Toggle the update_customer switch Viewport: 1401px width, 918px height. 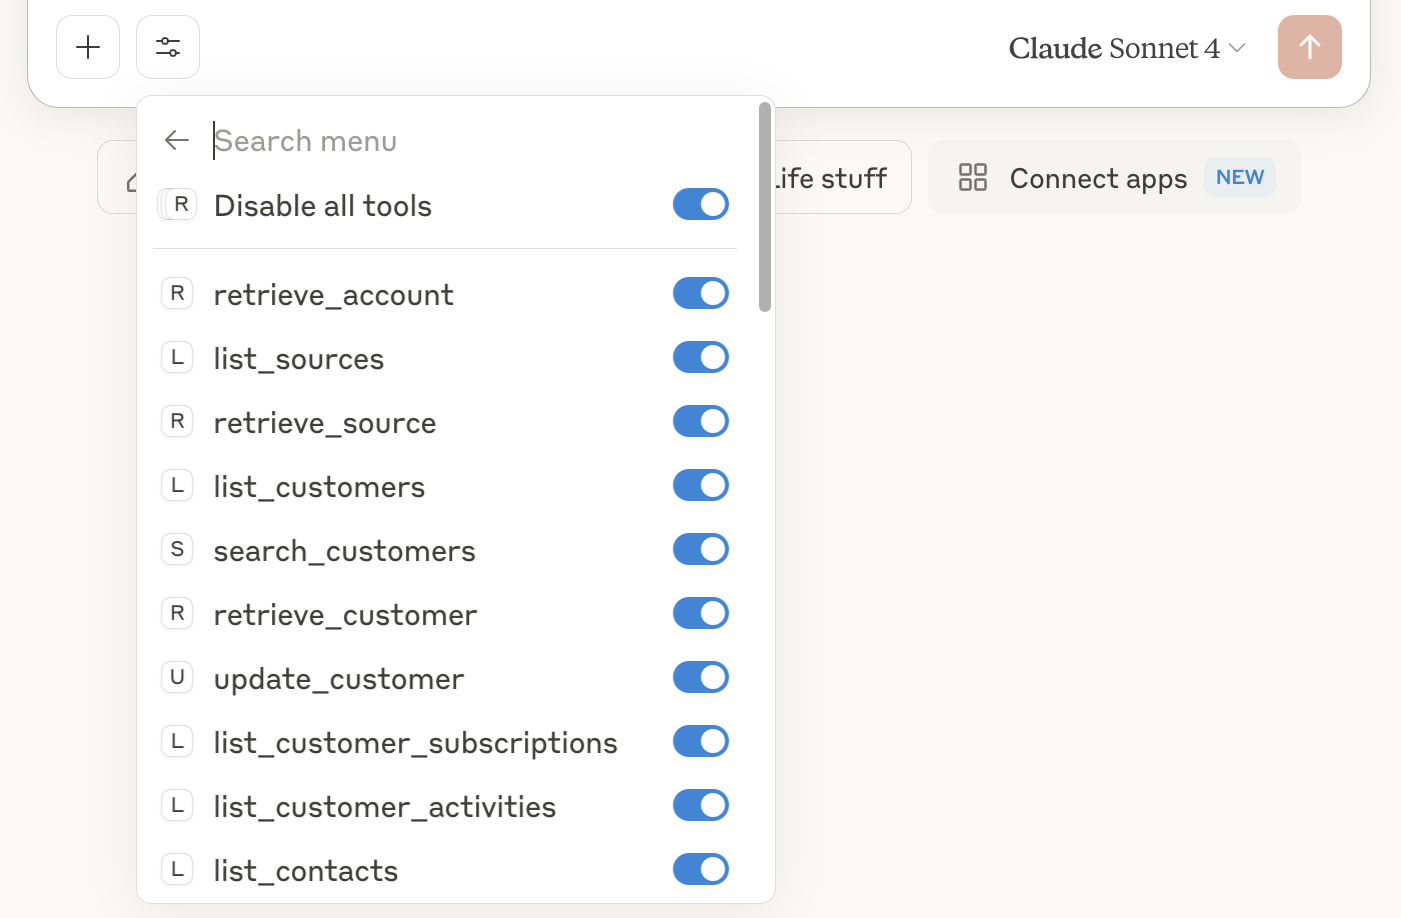click(x=701, y=677)
